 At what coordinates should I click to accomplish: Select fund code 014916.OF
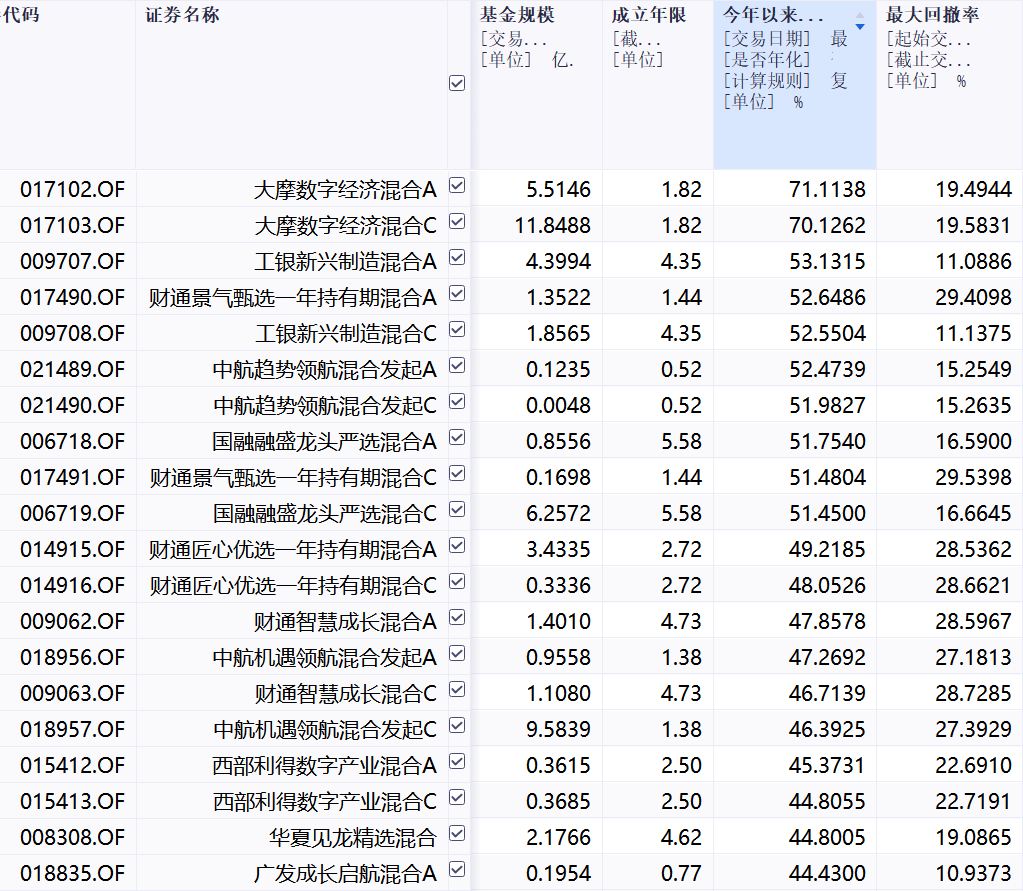[72, 585]
